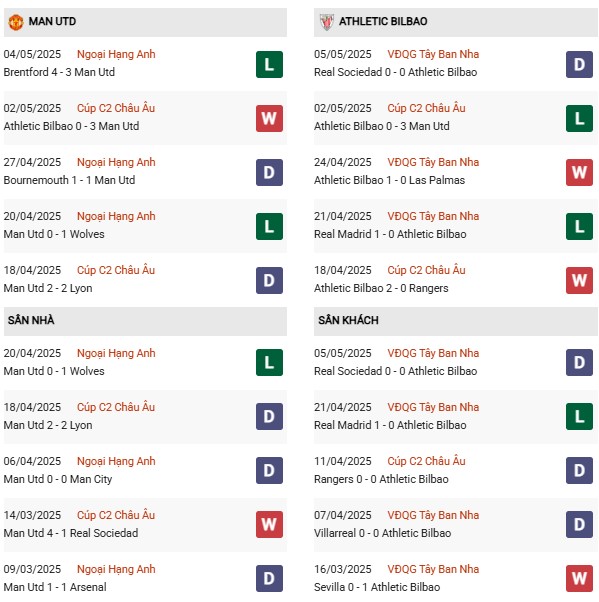Click the W badge for Sevilla 0-1 Athletic Bilbao
Screen dimensions: 599x602
click(579, 578)
